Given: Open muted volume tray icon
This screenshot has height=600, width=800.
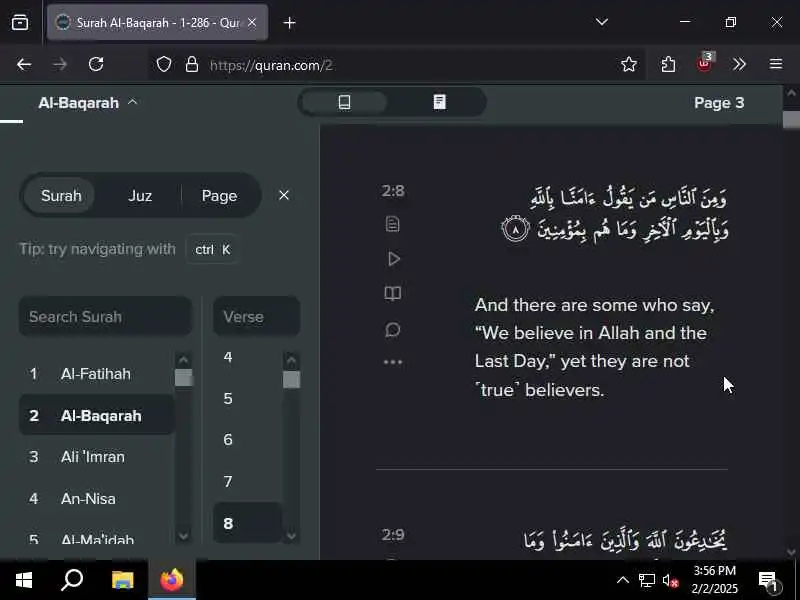Looking at the screenshot, I should pos(670,580).
